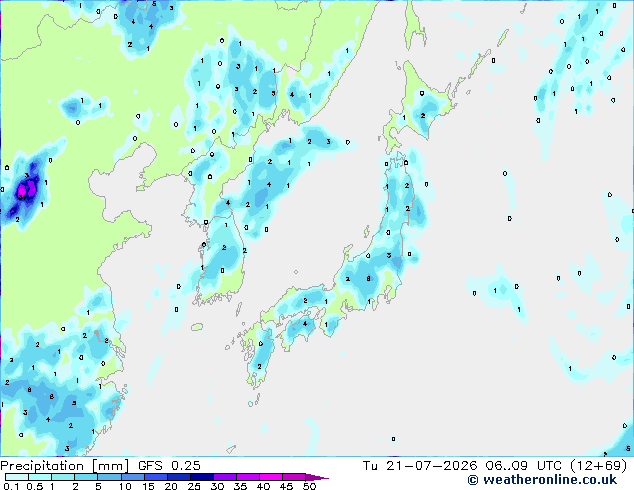Open the weatheronline.co.uk copyright link

[542, 480]
